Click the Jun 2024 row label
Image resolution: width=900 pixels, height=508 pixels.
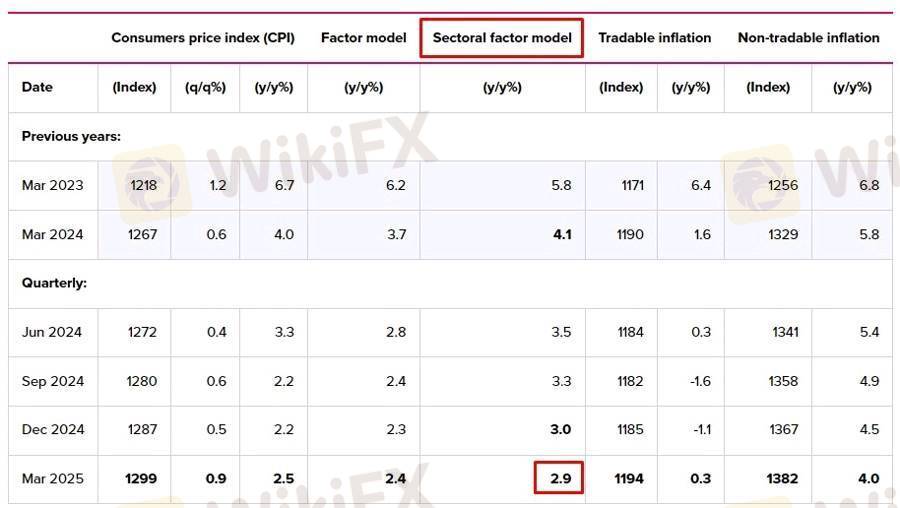click(52, 332)
